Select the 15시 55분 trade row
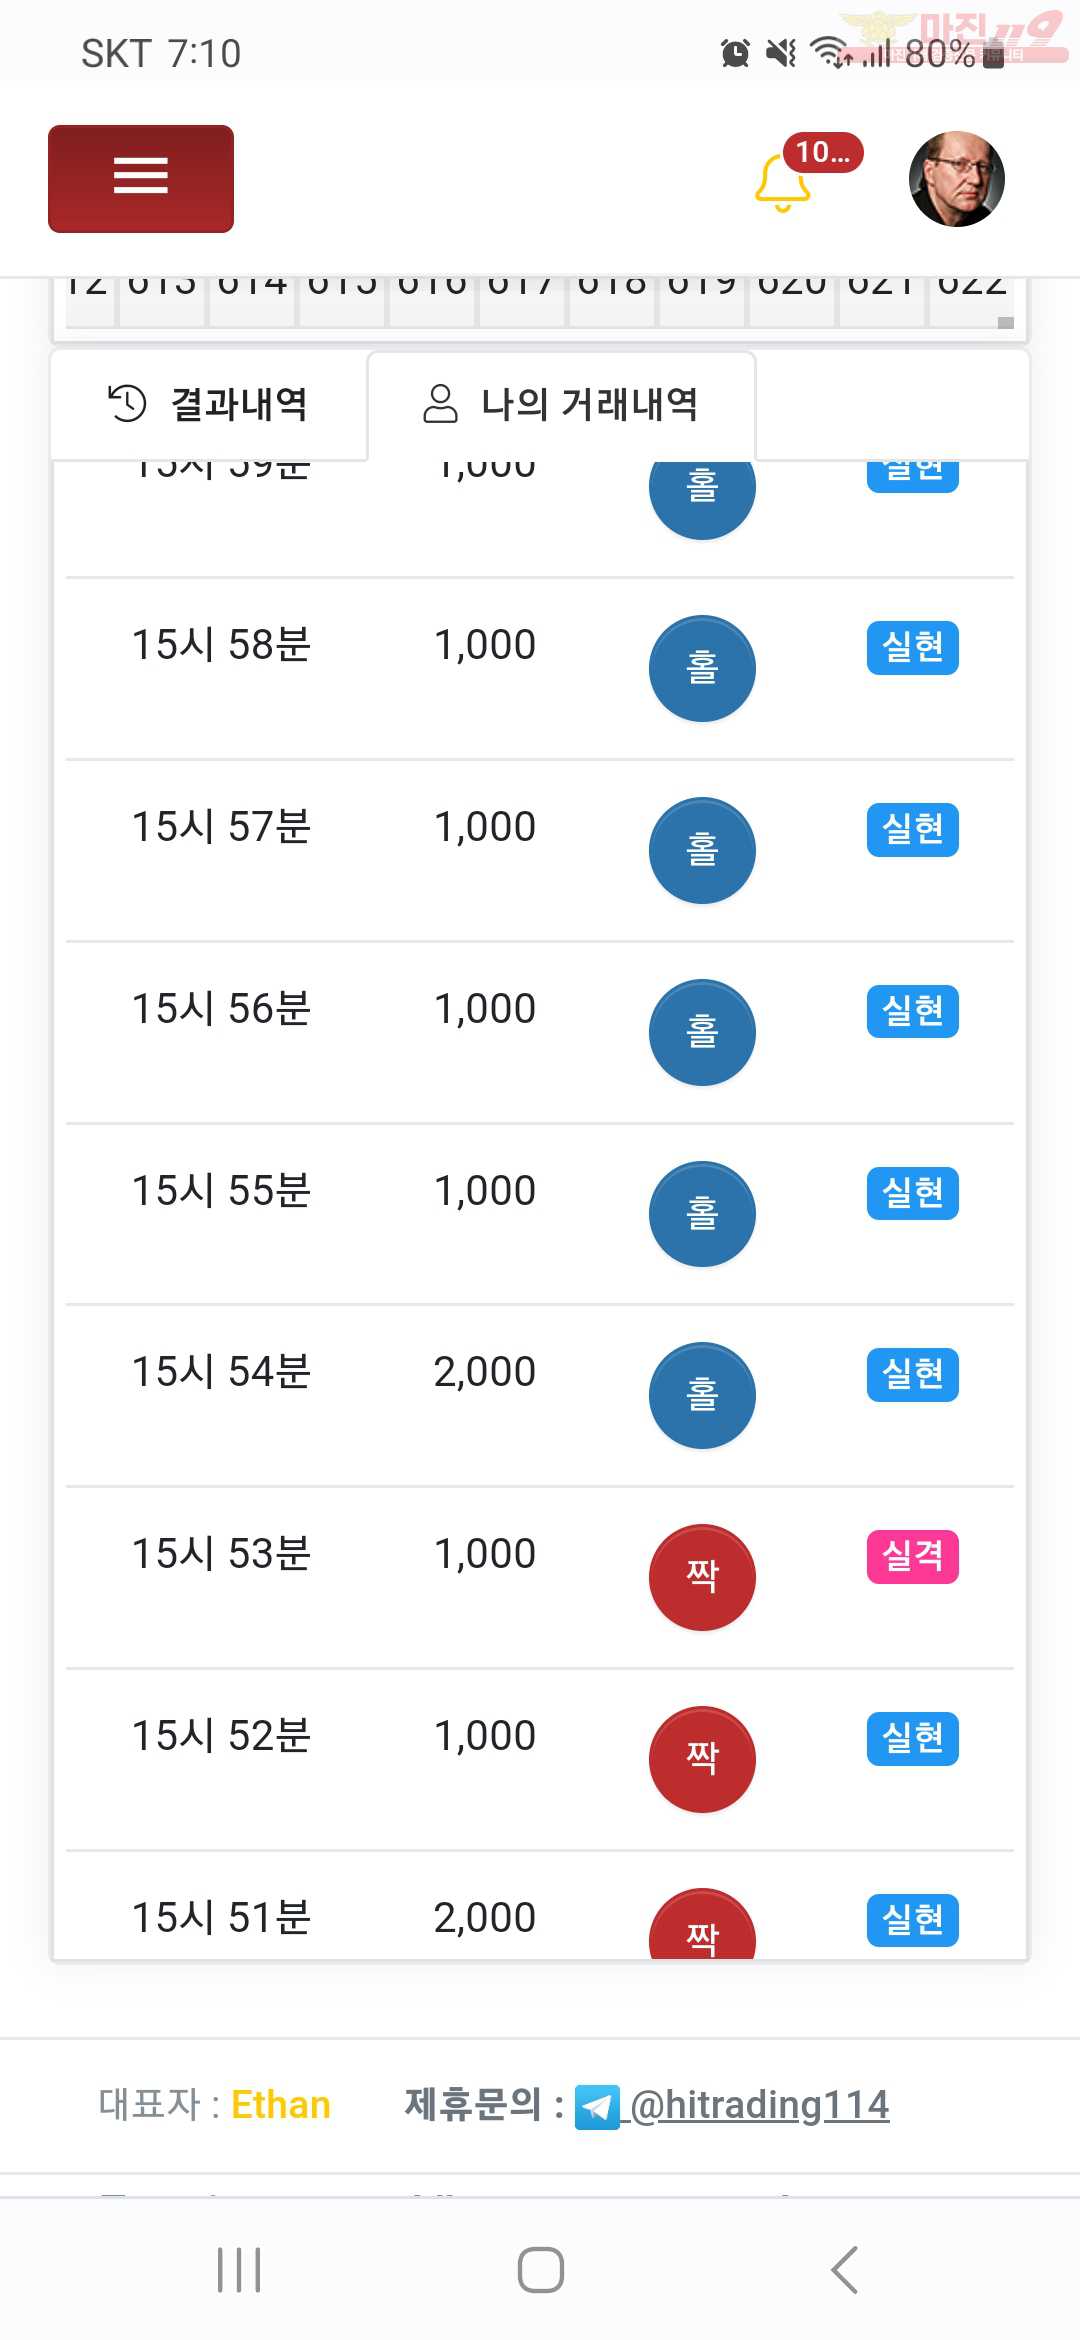The width and height of the screenshot is (1080, 2340). tap(540, 1214)
